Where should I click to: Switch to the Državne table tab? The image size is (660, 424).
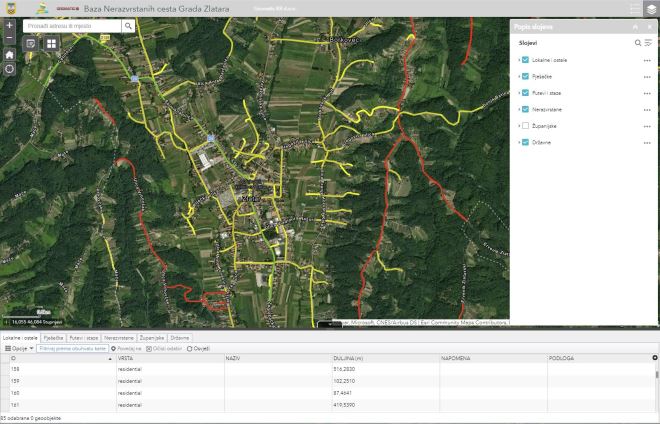tap(179, 338)
